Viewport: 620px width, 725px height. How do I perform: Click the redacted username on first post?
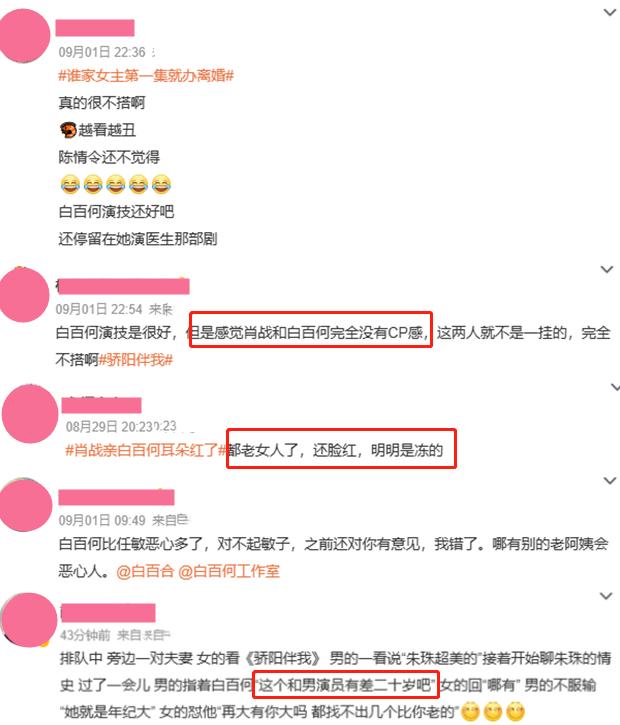[x=95, y=28]
